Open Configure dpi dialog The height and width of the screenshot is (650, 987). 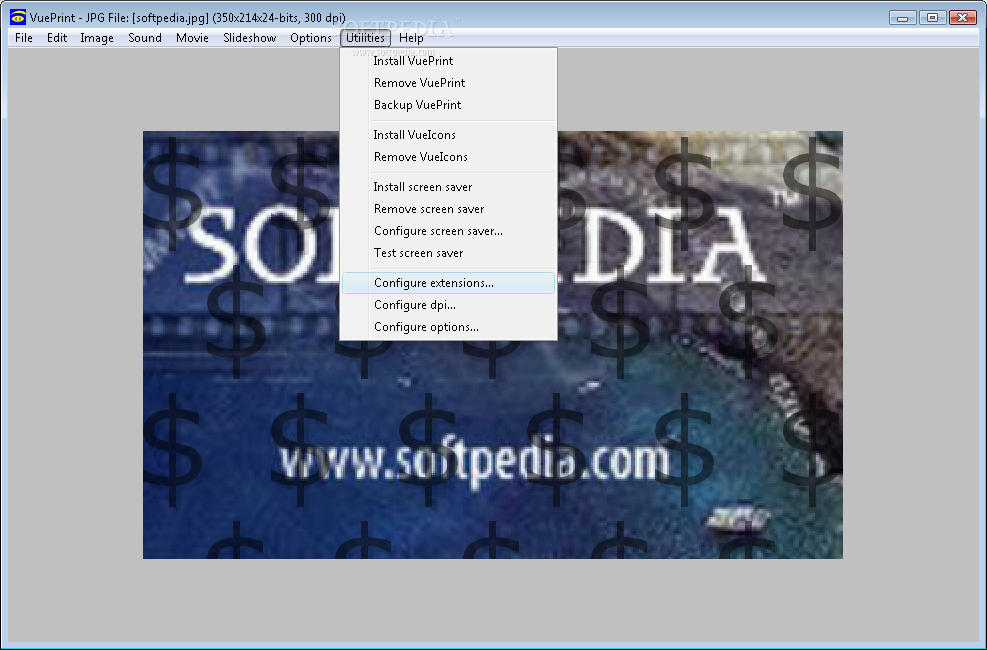[x=448, y=305]
